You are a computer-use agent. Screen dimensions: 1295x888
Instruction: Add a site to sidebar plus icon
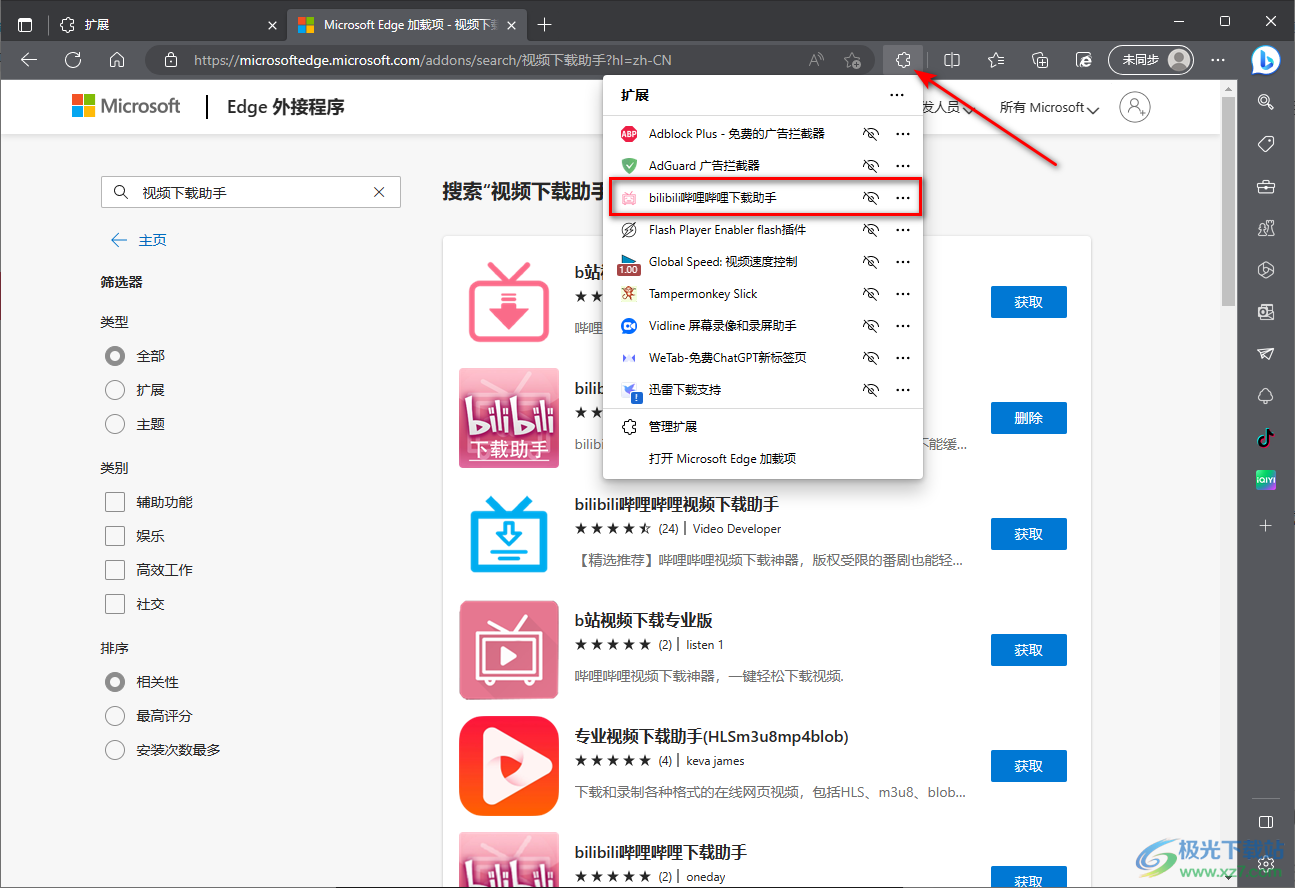tap(1266, 525)
